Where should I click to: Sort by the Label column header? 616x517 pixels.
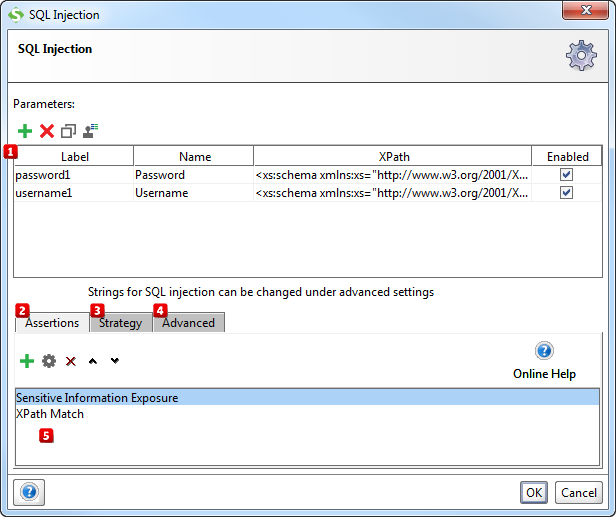pos(74,156)
